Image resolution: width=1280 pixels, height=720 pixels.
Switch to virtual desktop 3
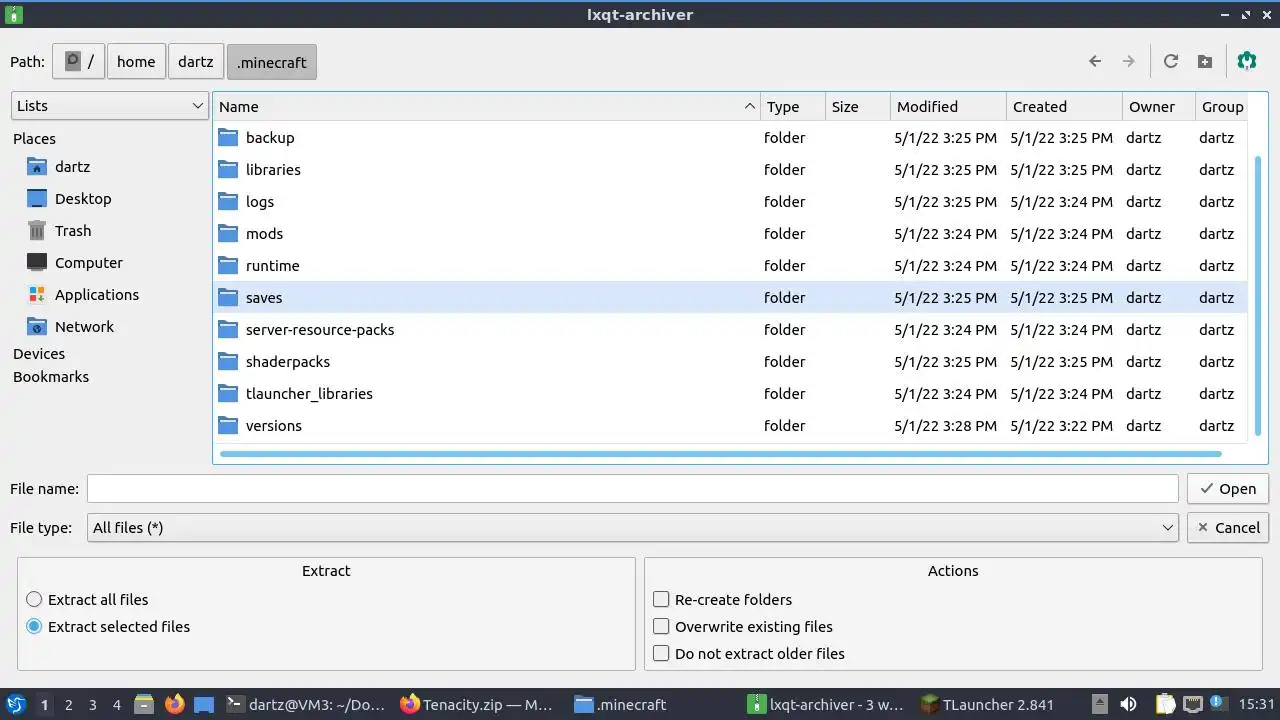click(92, 705)
